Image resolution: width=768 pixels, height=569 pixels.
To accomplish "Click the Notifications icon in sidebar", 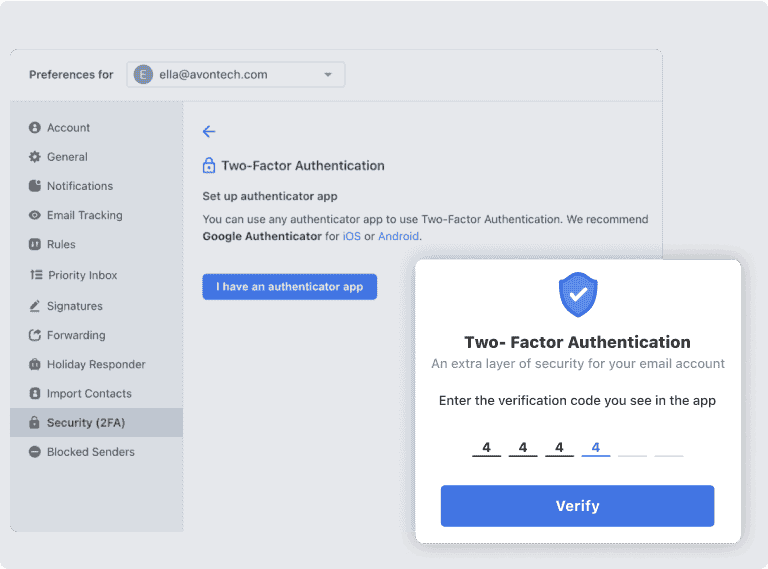I will click(x=35, y=186).
